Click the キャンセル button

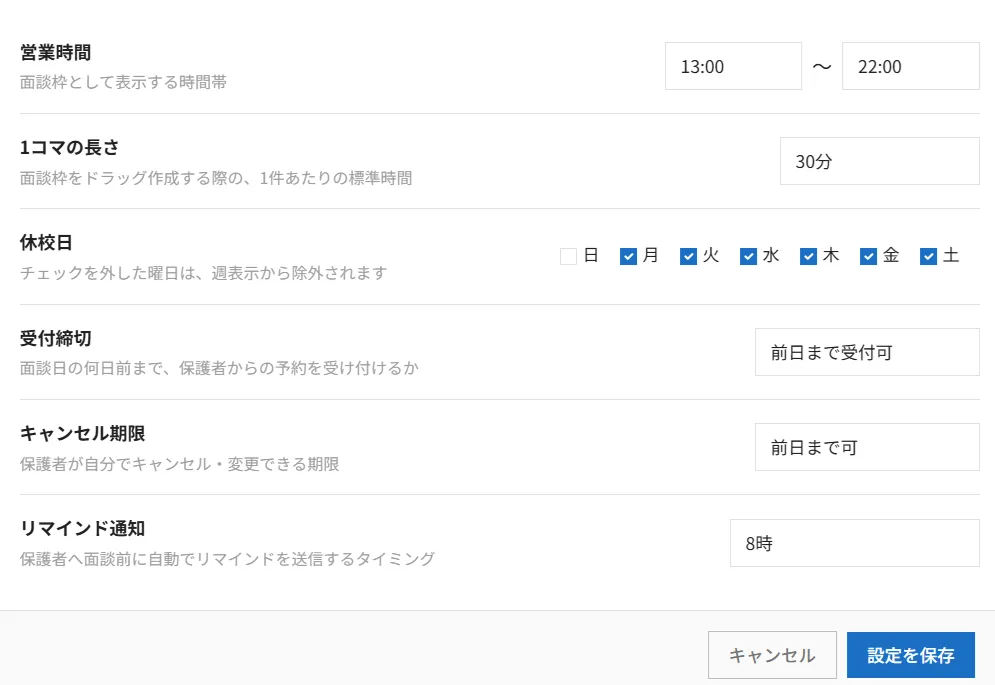pyautogui.click(x=772, y=655)
